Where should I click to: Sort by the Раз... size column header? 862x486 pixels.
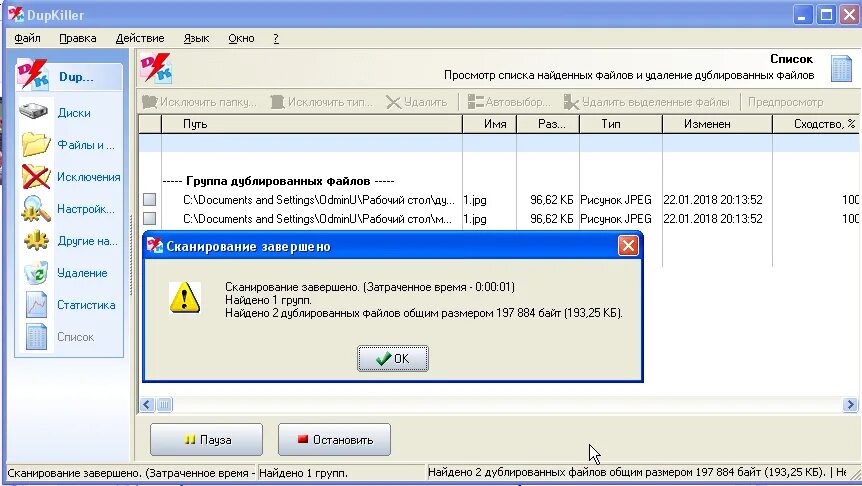(548, 124)
